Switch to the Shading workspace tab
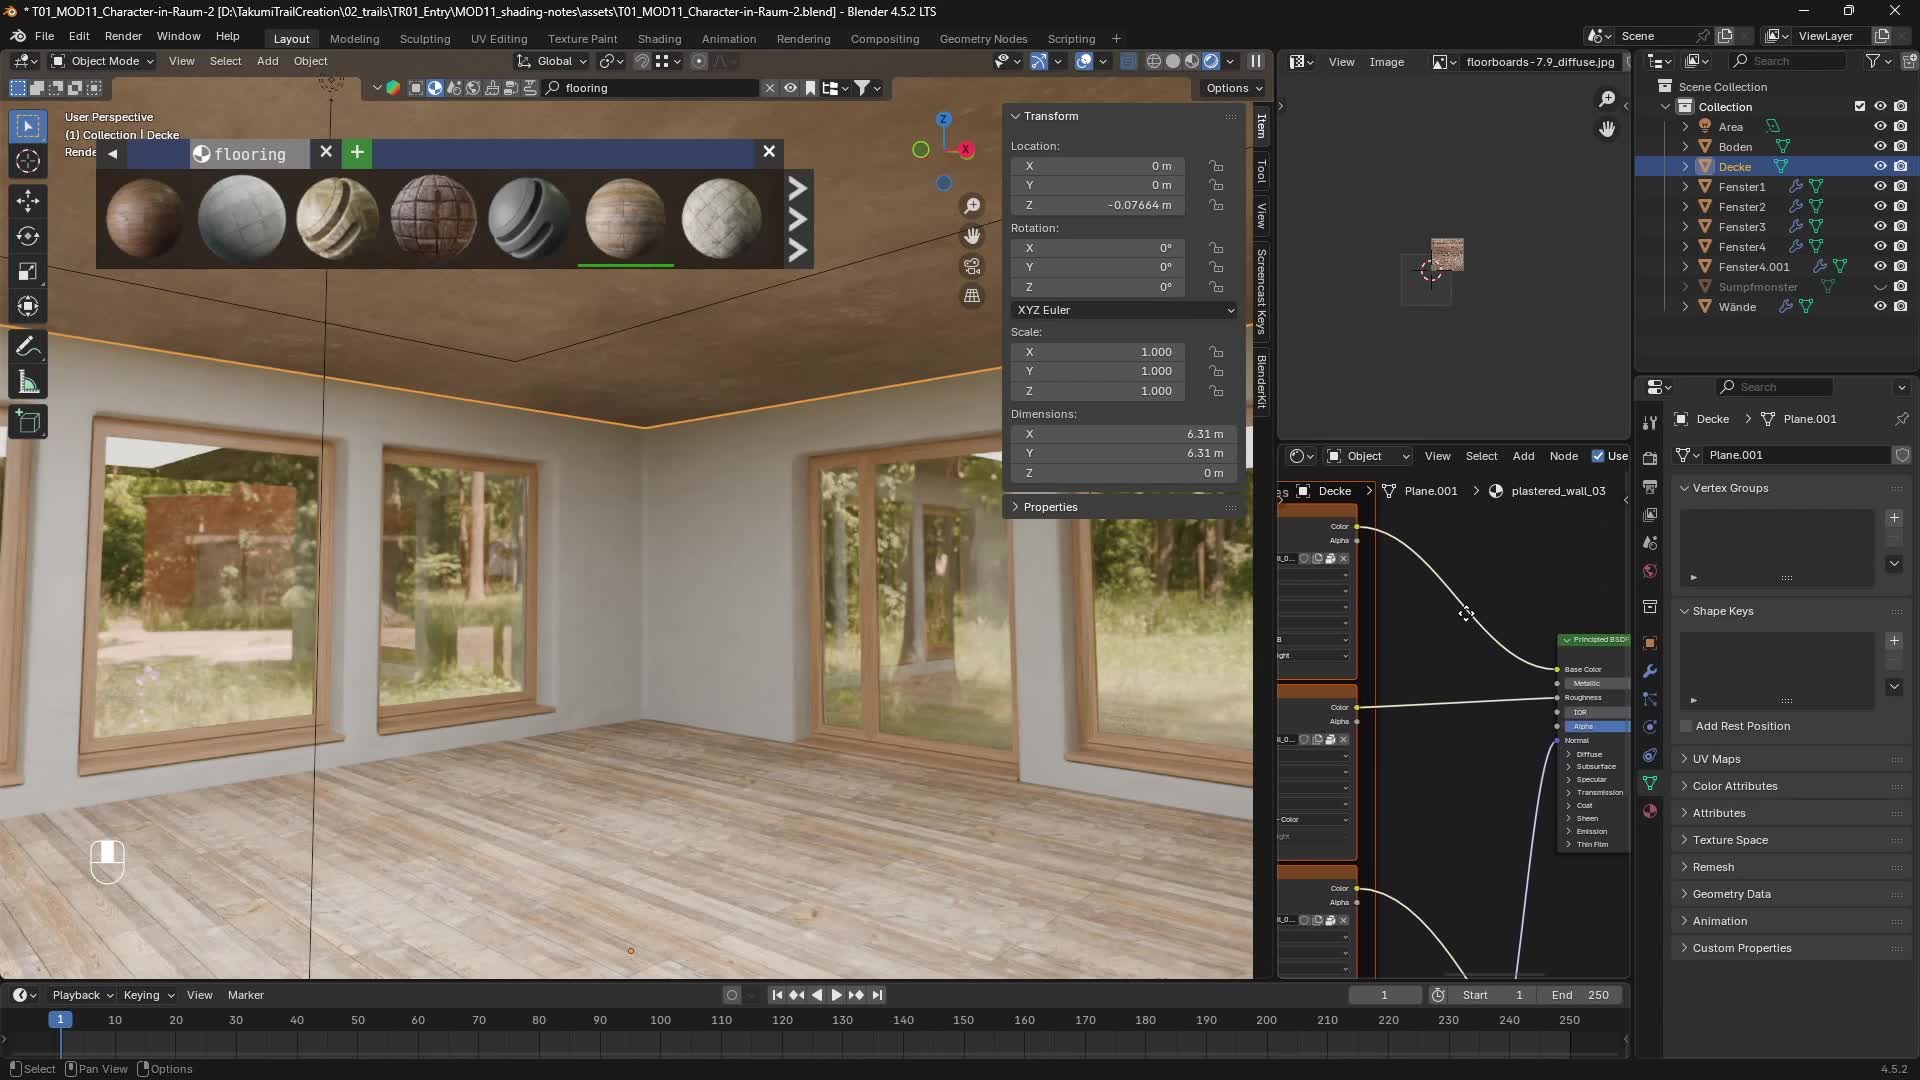Viewport: 1920px width, 1080px height. point(659,38)
